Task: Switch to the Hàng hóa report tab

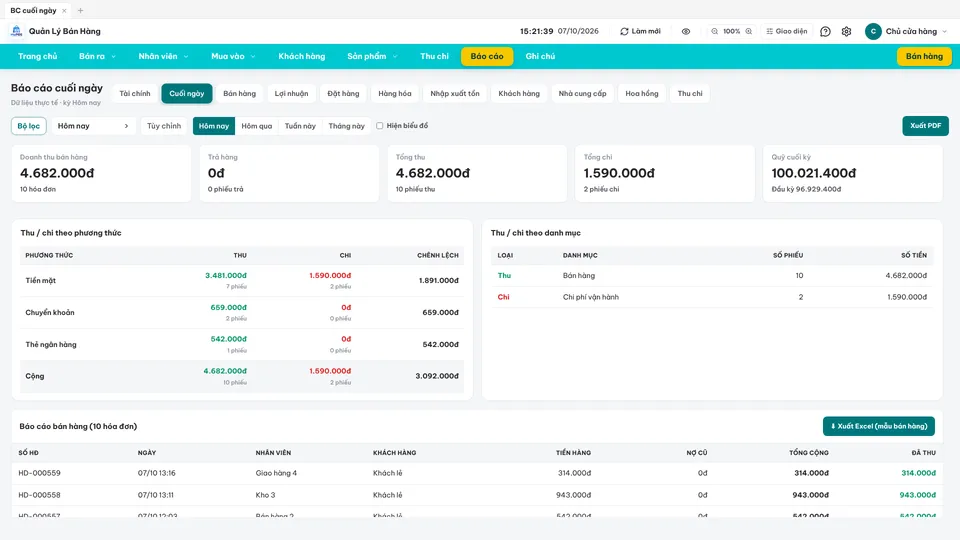Action: (x=395, y=94)
